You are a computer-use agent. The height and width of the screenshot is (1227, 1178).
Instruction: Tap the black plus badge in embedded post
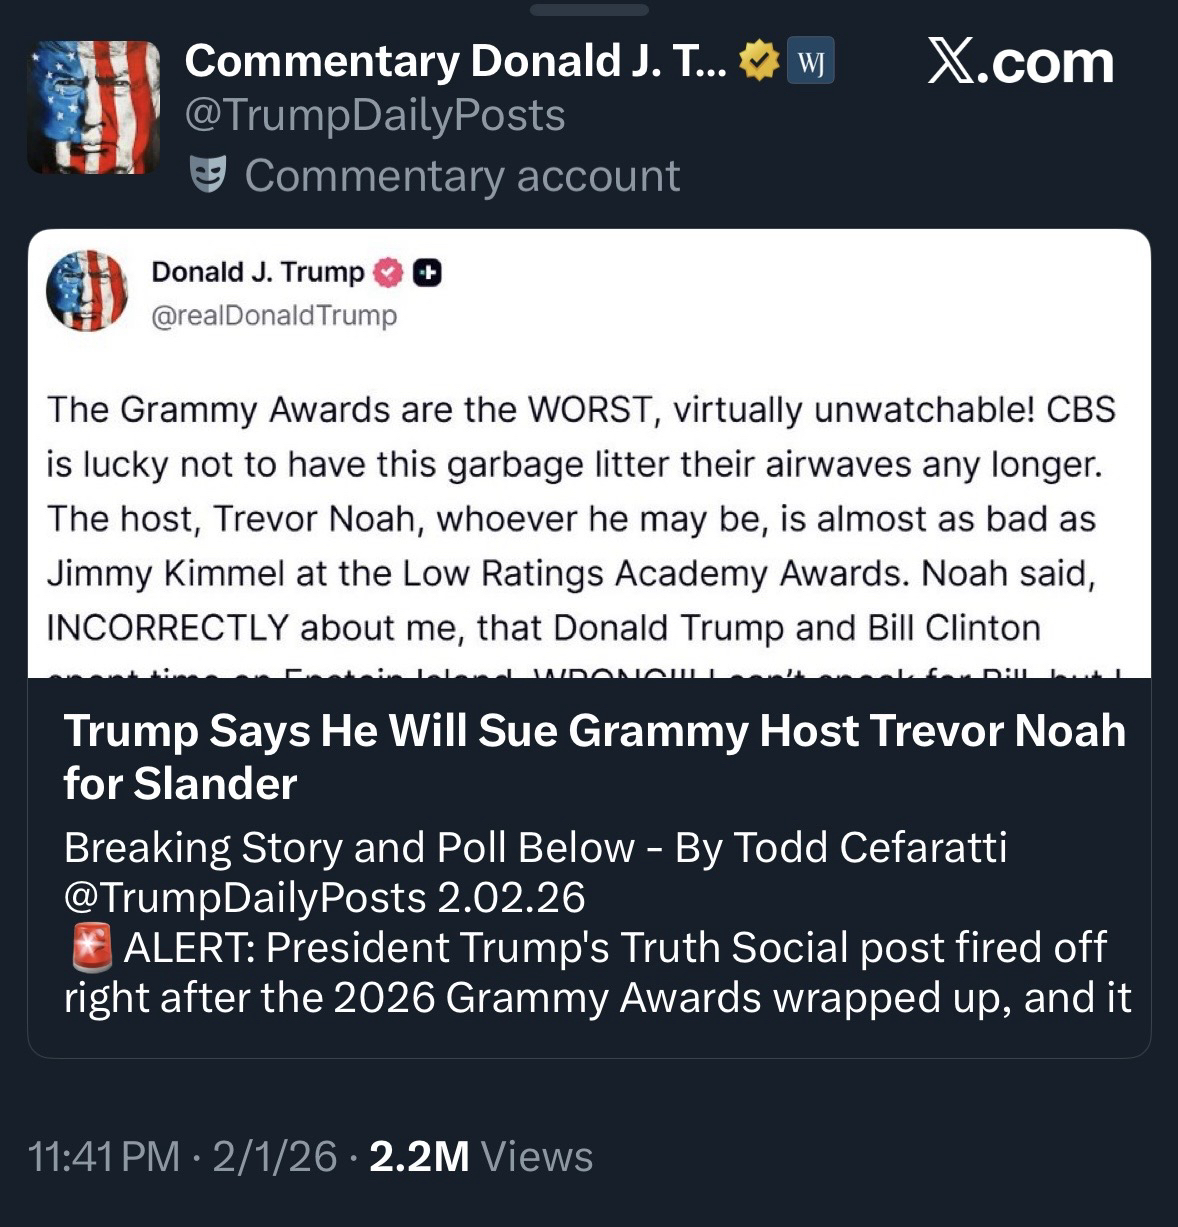click(x=427, y=272)
